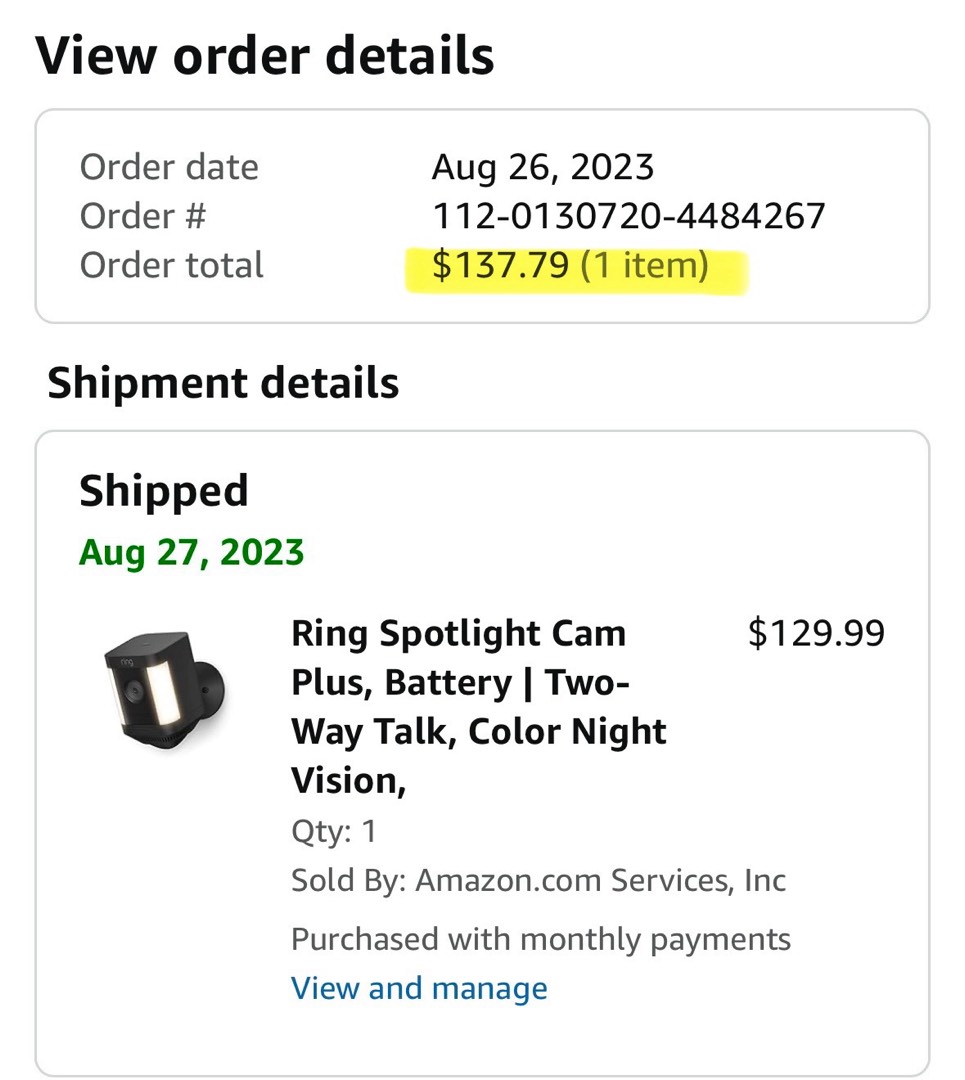Click the Shipment details heading
The height and width of the screenshot is (1080, 965).
click(223, 383)
